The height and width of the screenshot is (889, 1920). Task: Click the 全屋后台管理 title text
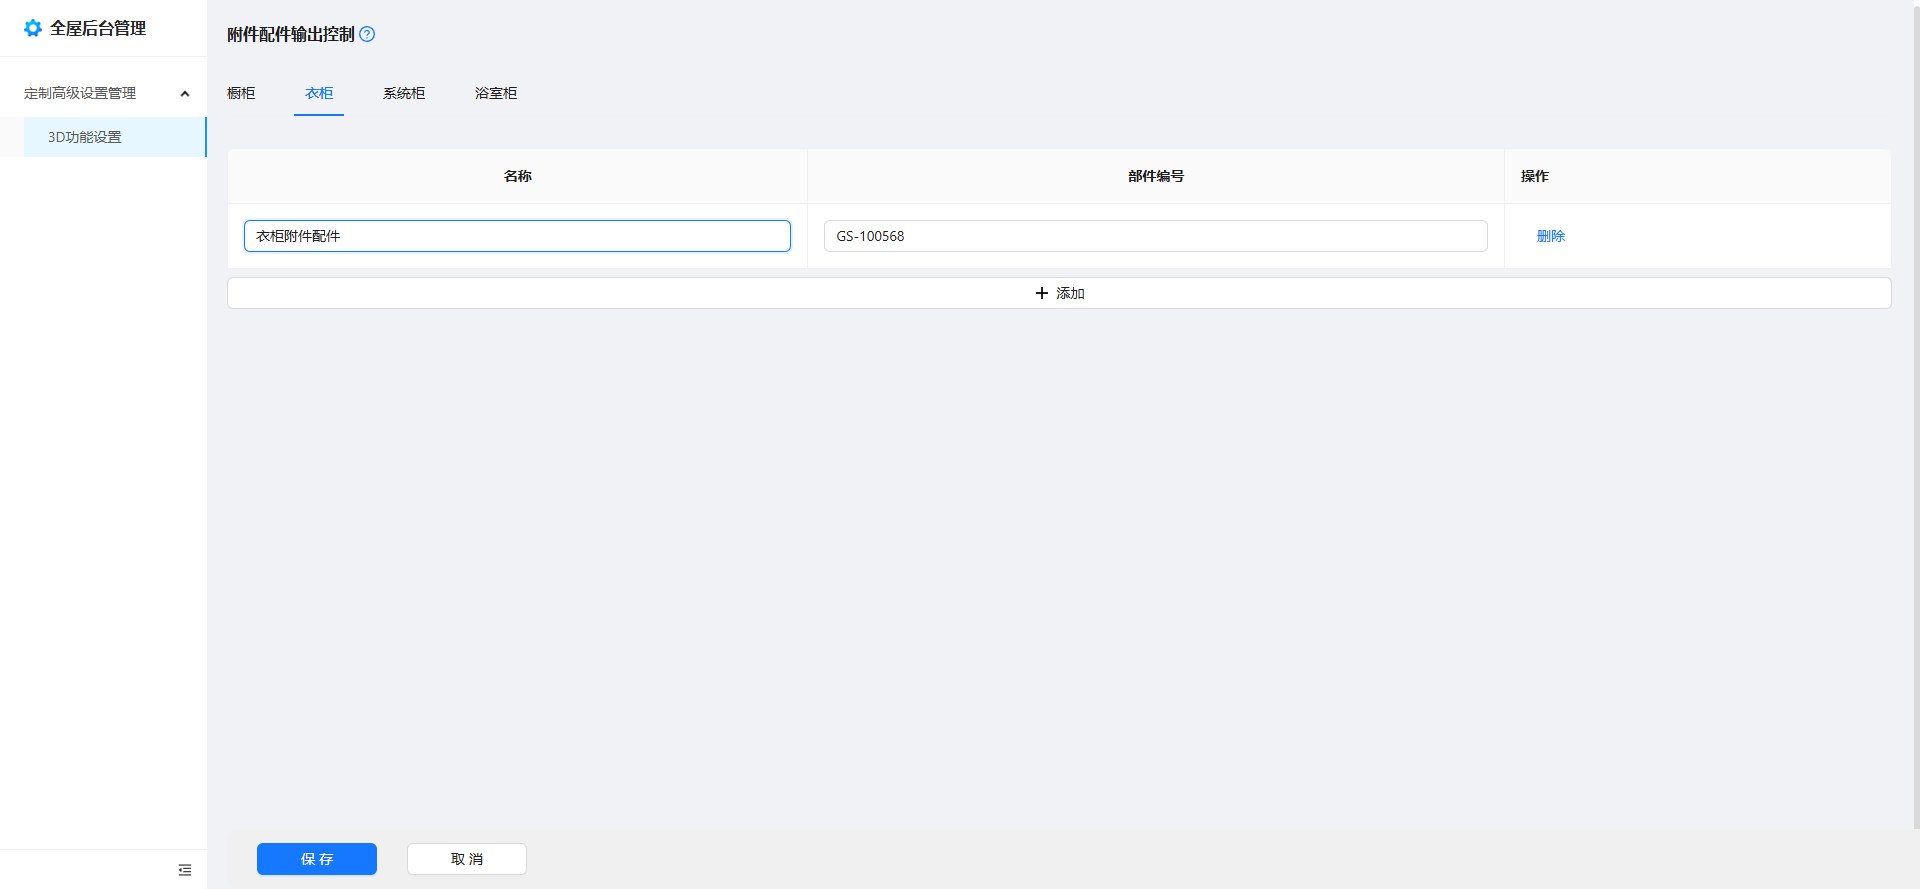98,28
